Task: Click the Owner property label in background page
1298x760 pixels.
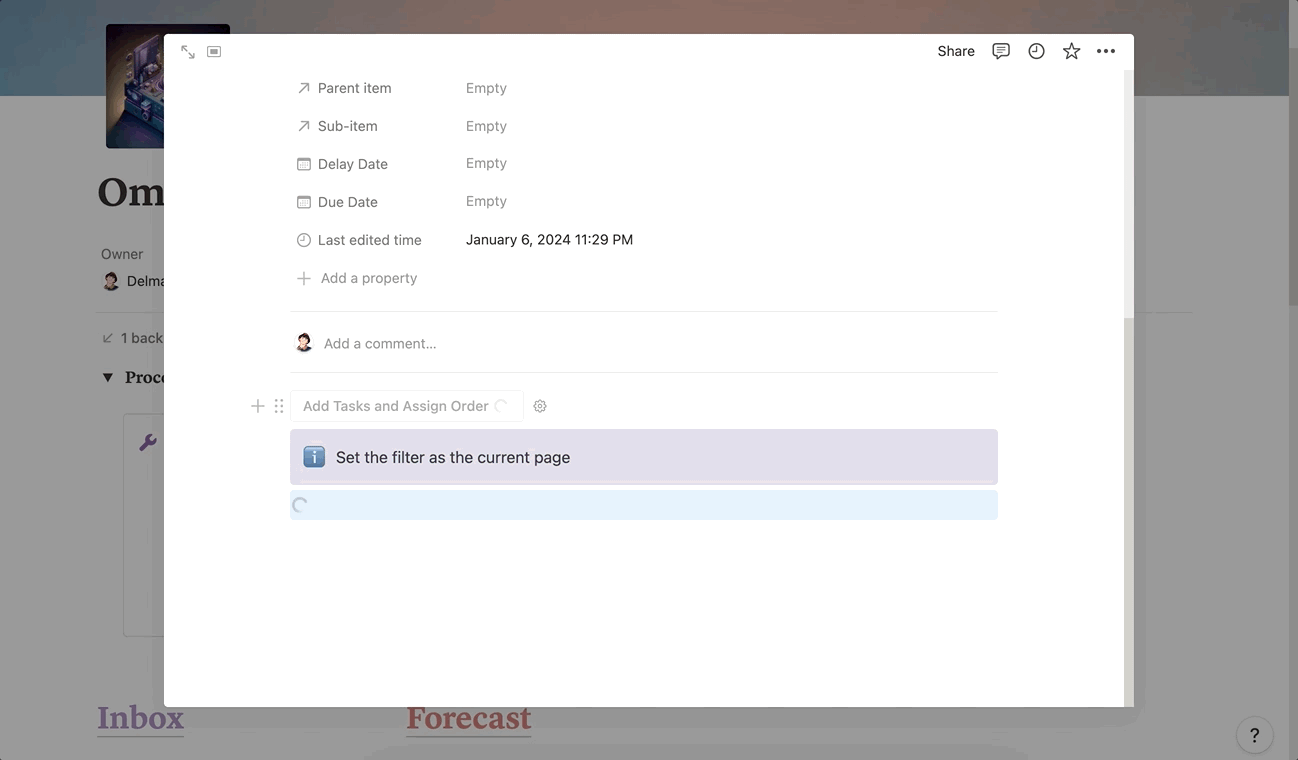Action: pos(122,254)
